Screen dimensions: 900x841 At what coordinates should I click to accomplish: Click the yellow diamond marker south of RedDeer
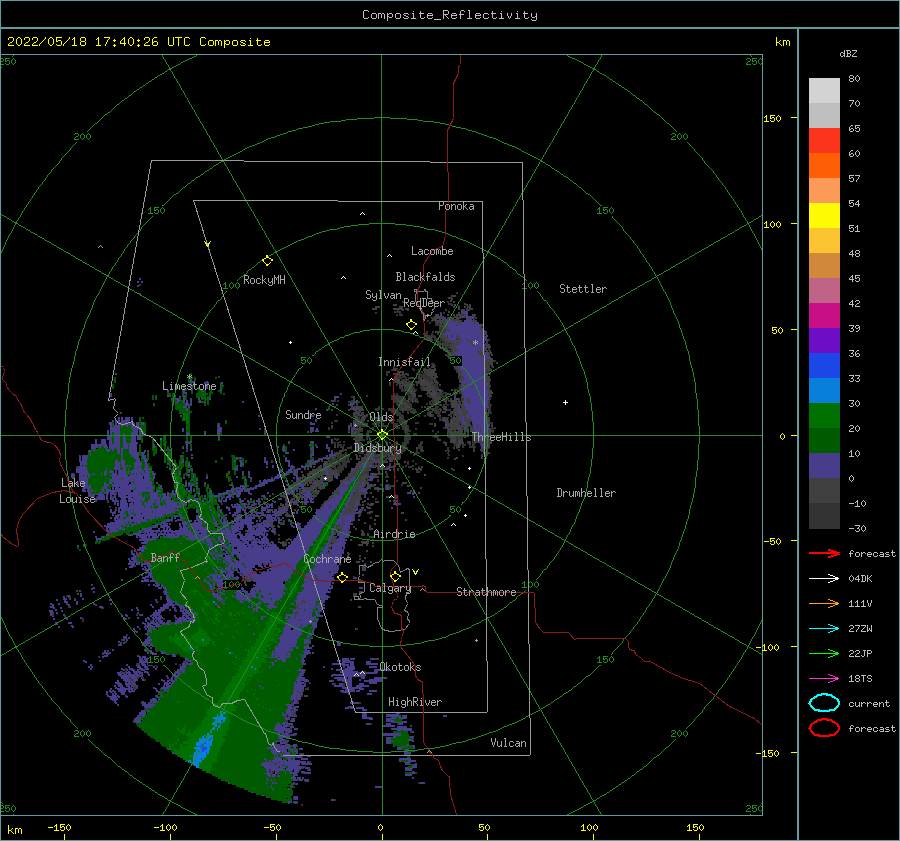point(411,325)
